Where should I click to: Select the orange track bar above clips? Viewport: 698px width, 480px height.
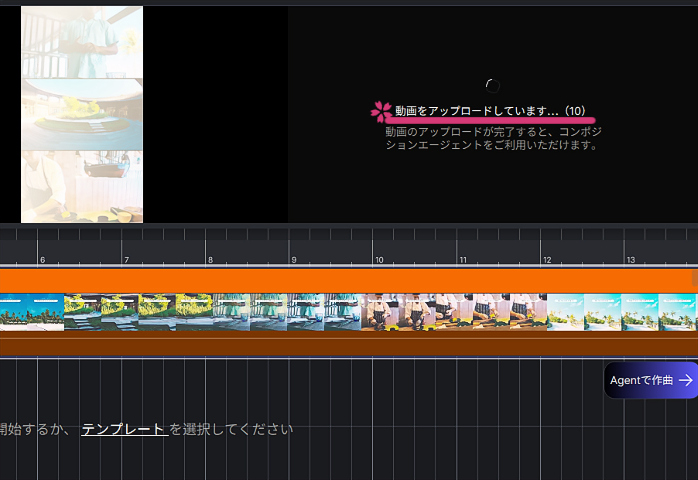[x=348, y=280]
